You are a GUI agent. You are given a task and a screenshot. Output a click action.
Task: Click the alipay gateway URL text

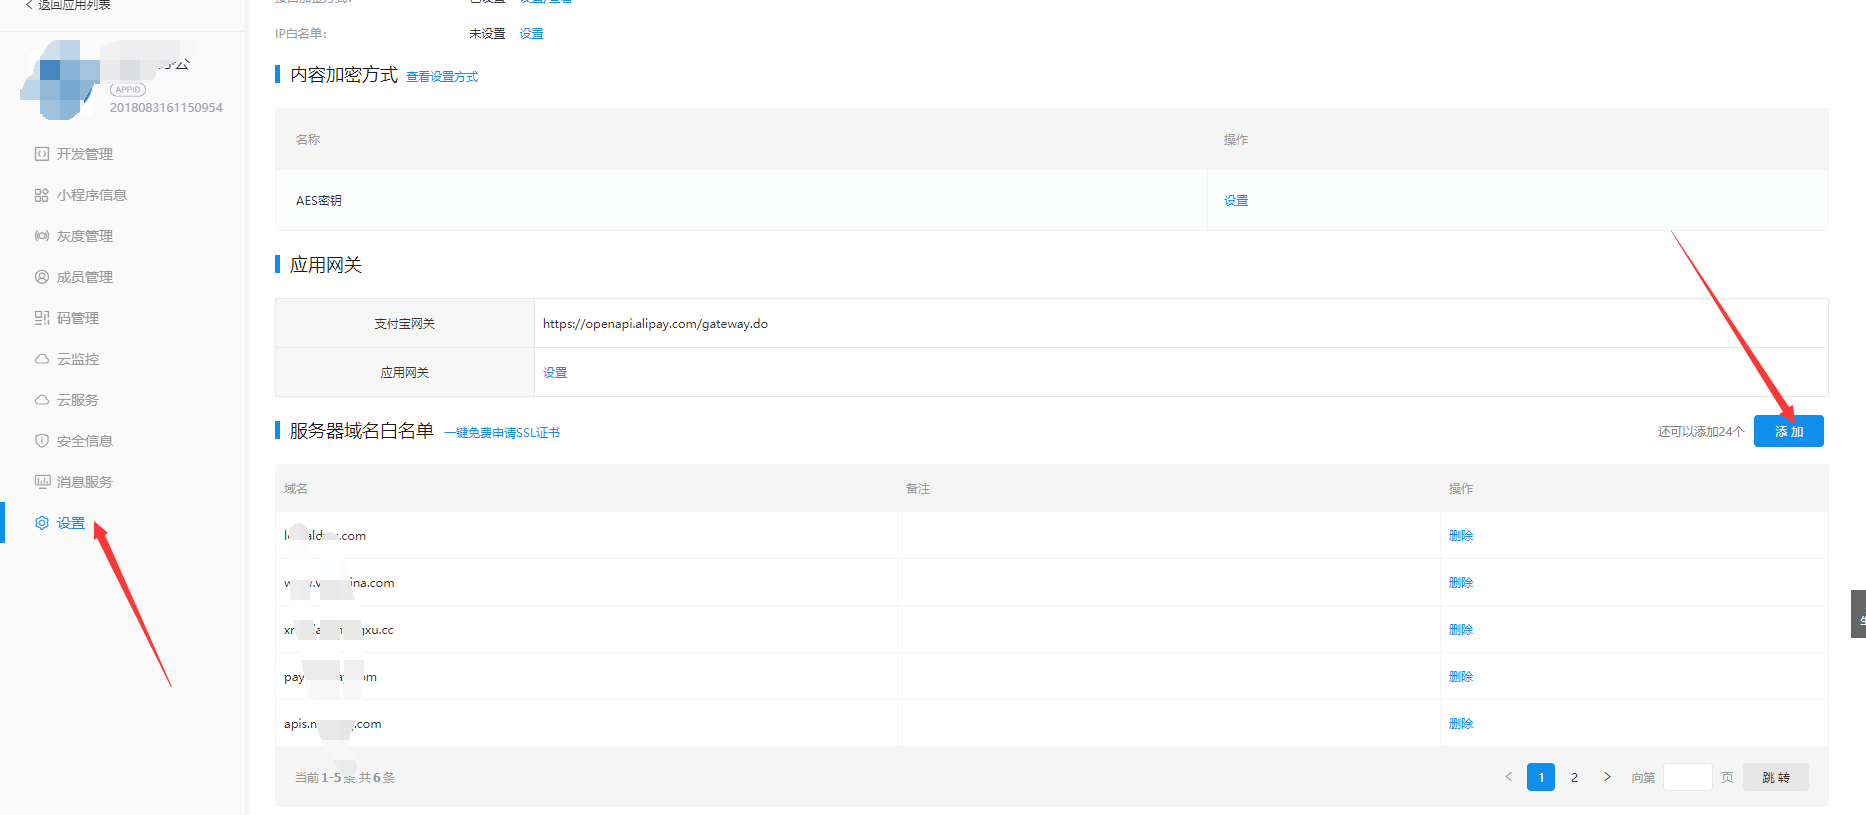(655, 324)
